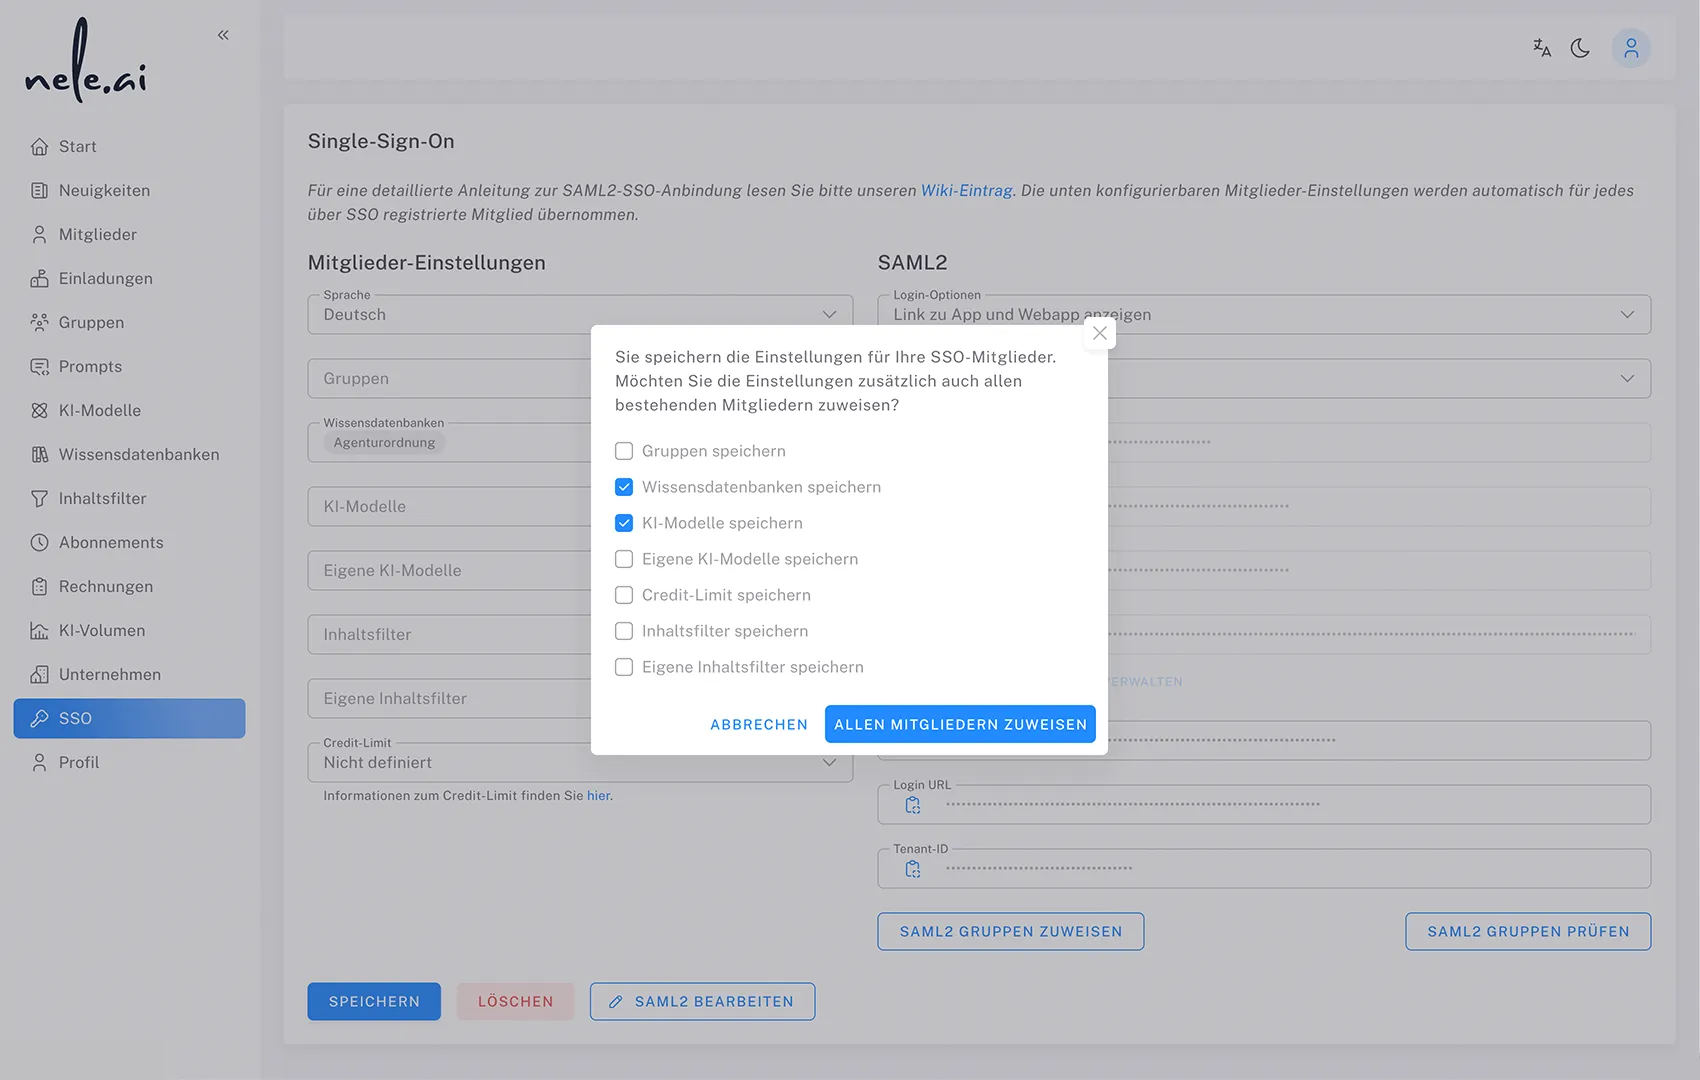The image size is (1700, 1080).
Task: Open the Wiki-Eintrag link
Action: pos(966,191)
